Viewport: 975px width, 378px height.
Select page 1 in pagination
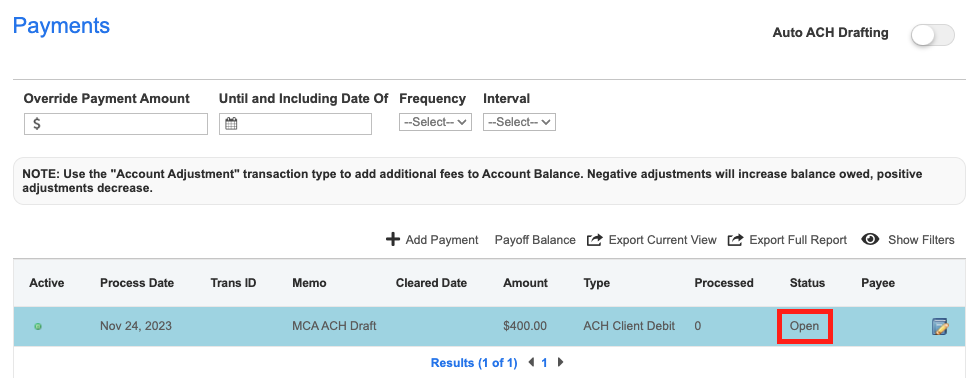coord(544,363)
